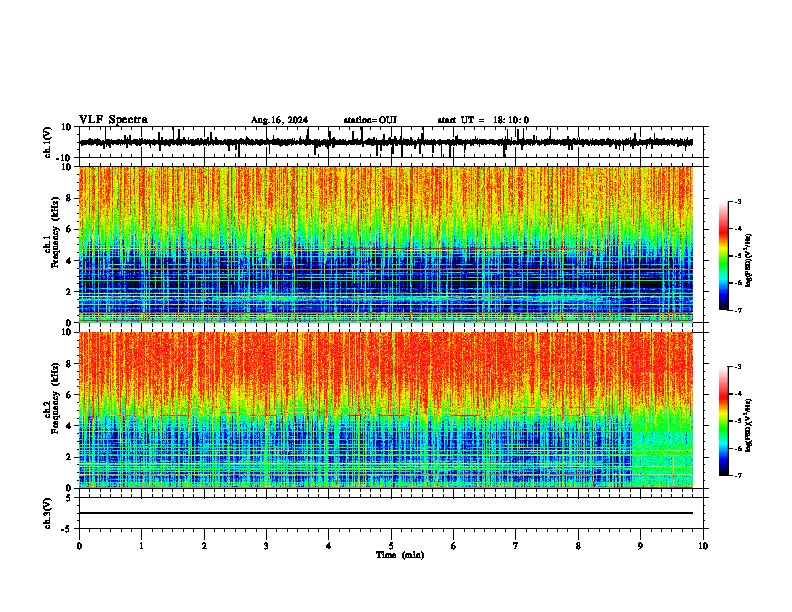Click the ch.1 voltage waveform trace

(386, 142)
